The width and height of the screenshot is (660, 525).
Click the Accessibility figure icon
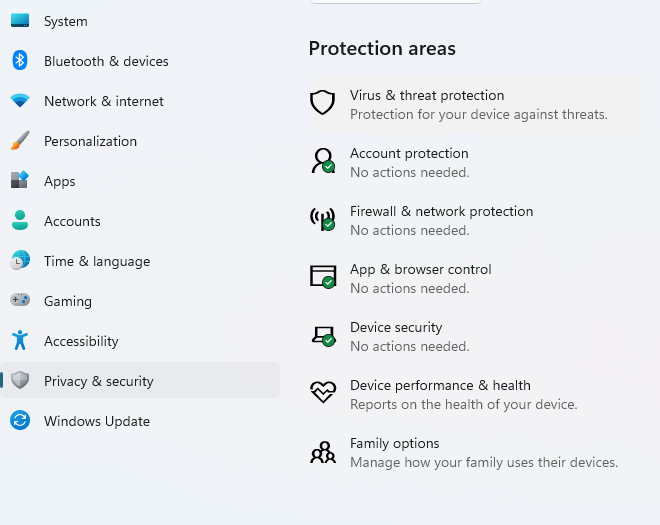pyautogui.click(x=20, y=341)
